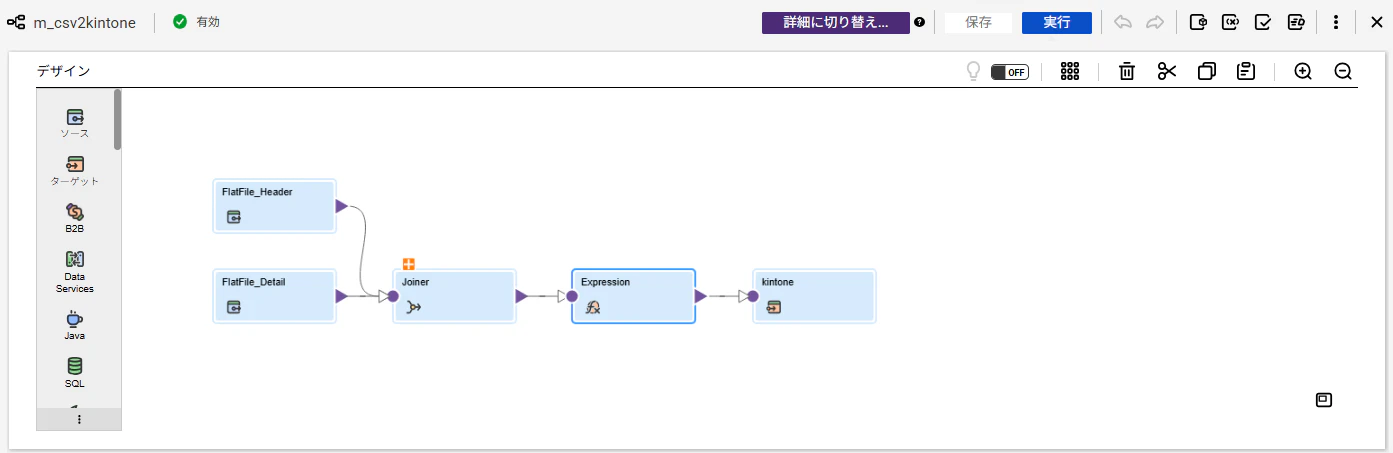Run the mapping with 実行 button
The image size is (1393, 453).
(x=1057, y=23)
